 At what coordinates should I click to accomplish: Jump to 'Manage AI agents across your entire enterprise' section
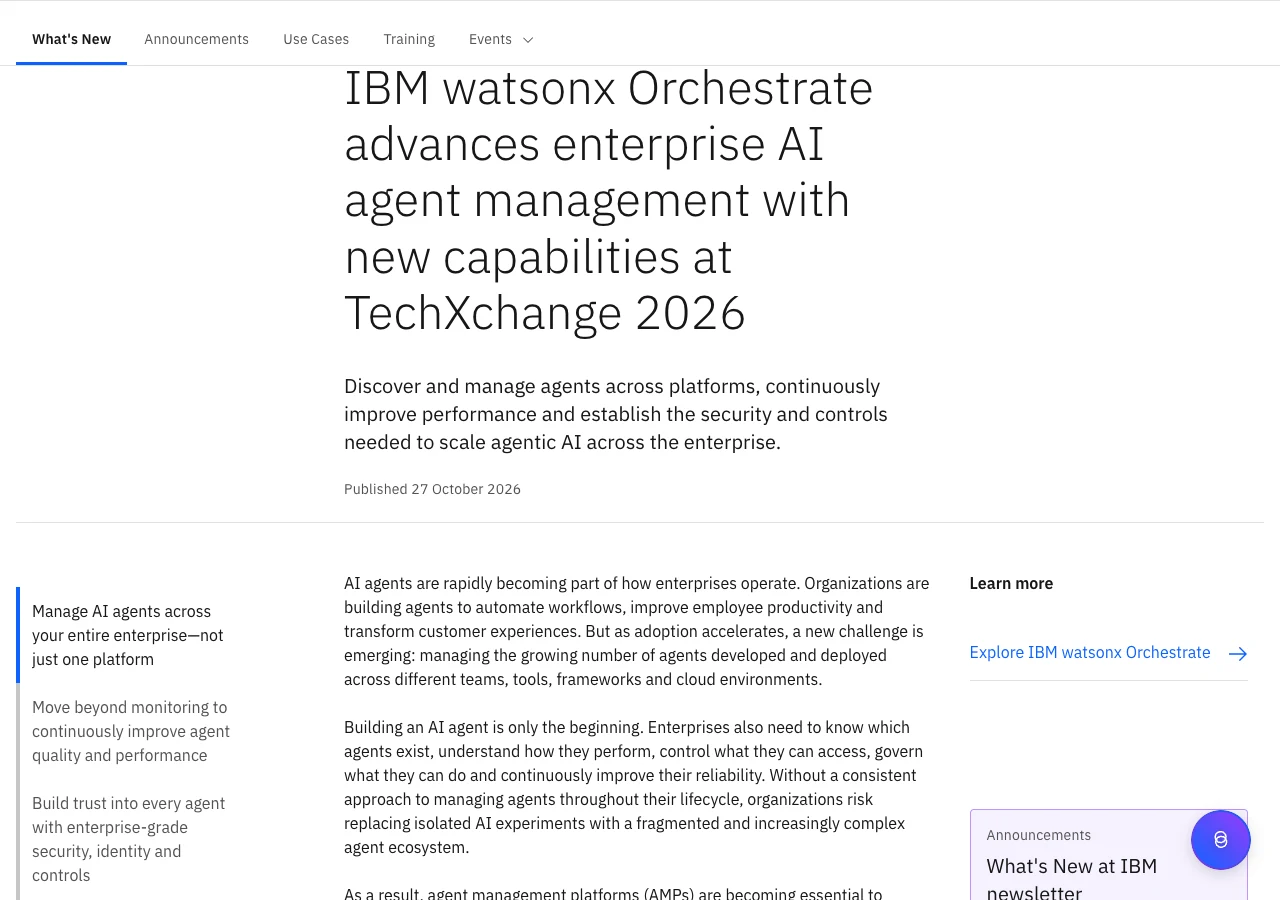128,635
